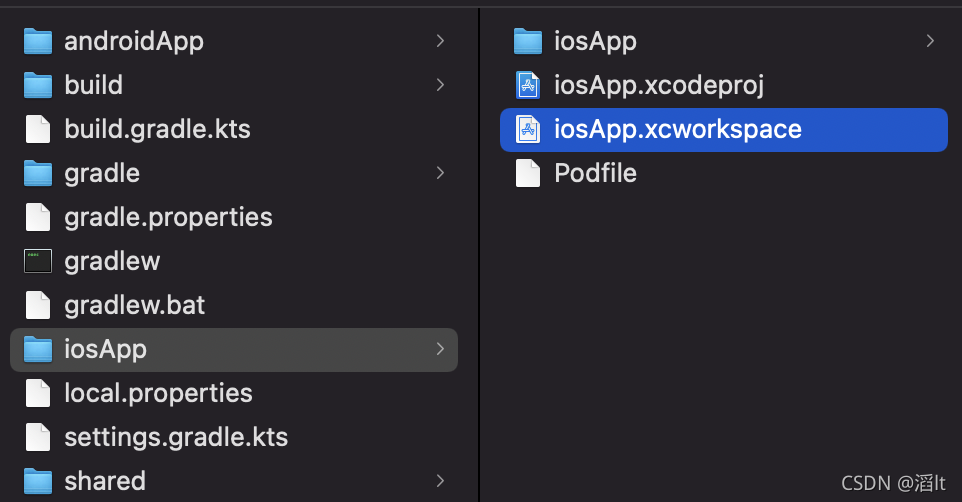Click the shared folder icon
Image resolution: width=962 pixels, height=502 pixels.
coord(38,481)
